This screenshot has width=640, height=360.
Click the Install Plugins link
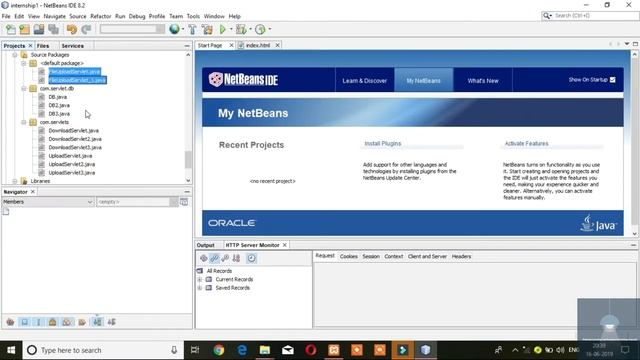tap(382, 144)
